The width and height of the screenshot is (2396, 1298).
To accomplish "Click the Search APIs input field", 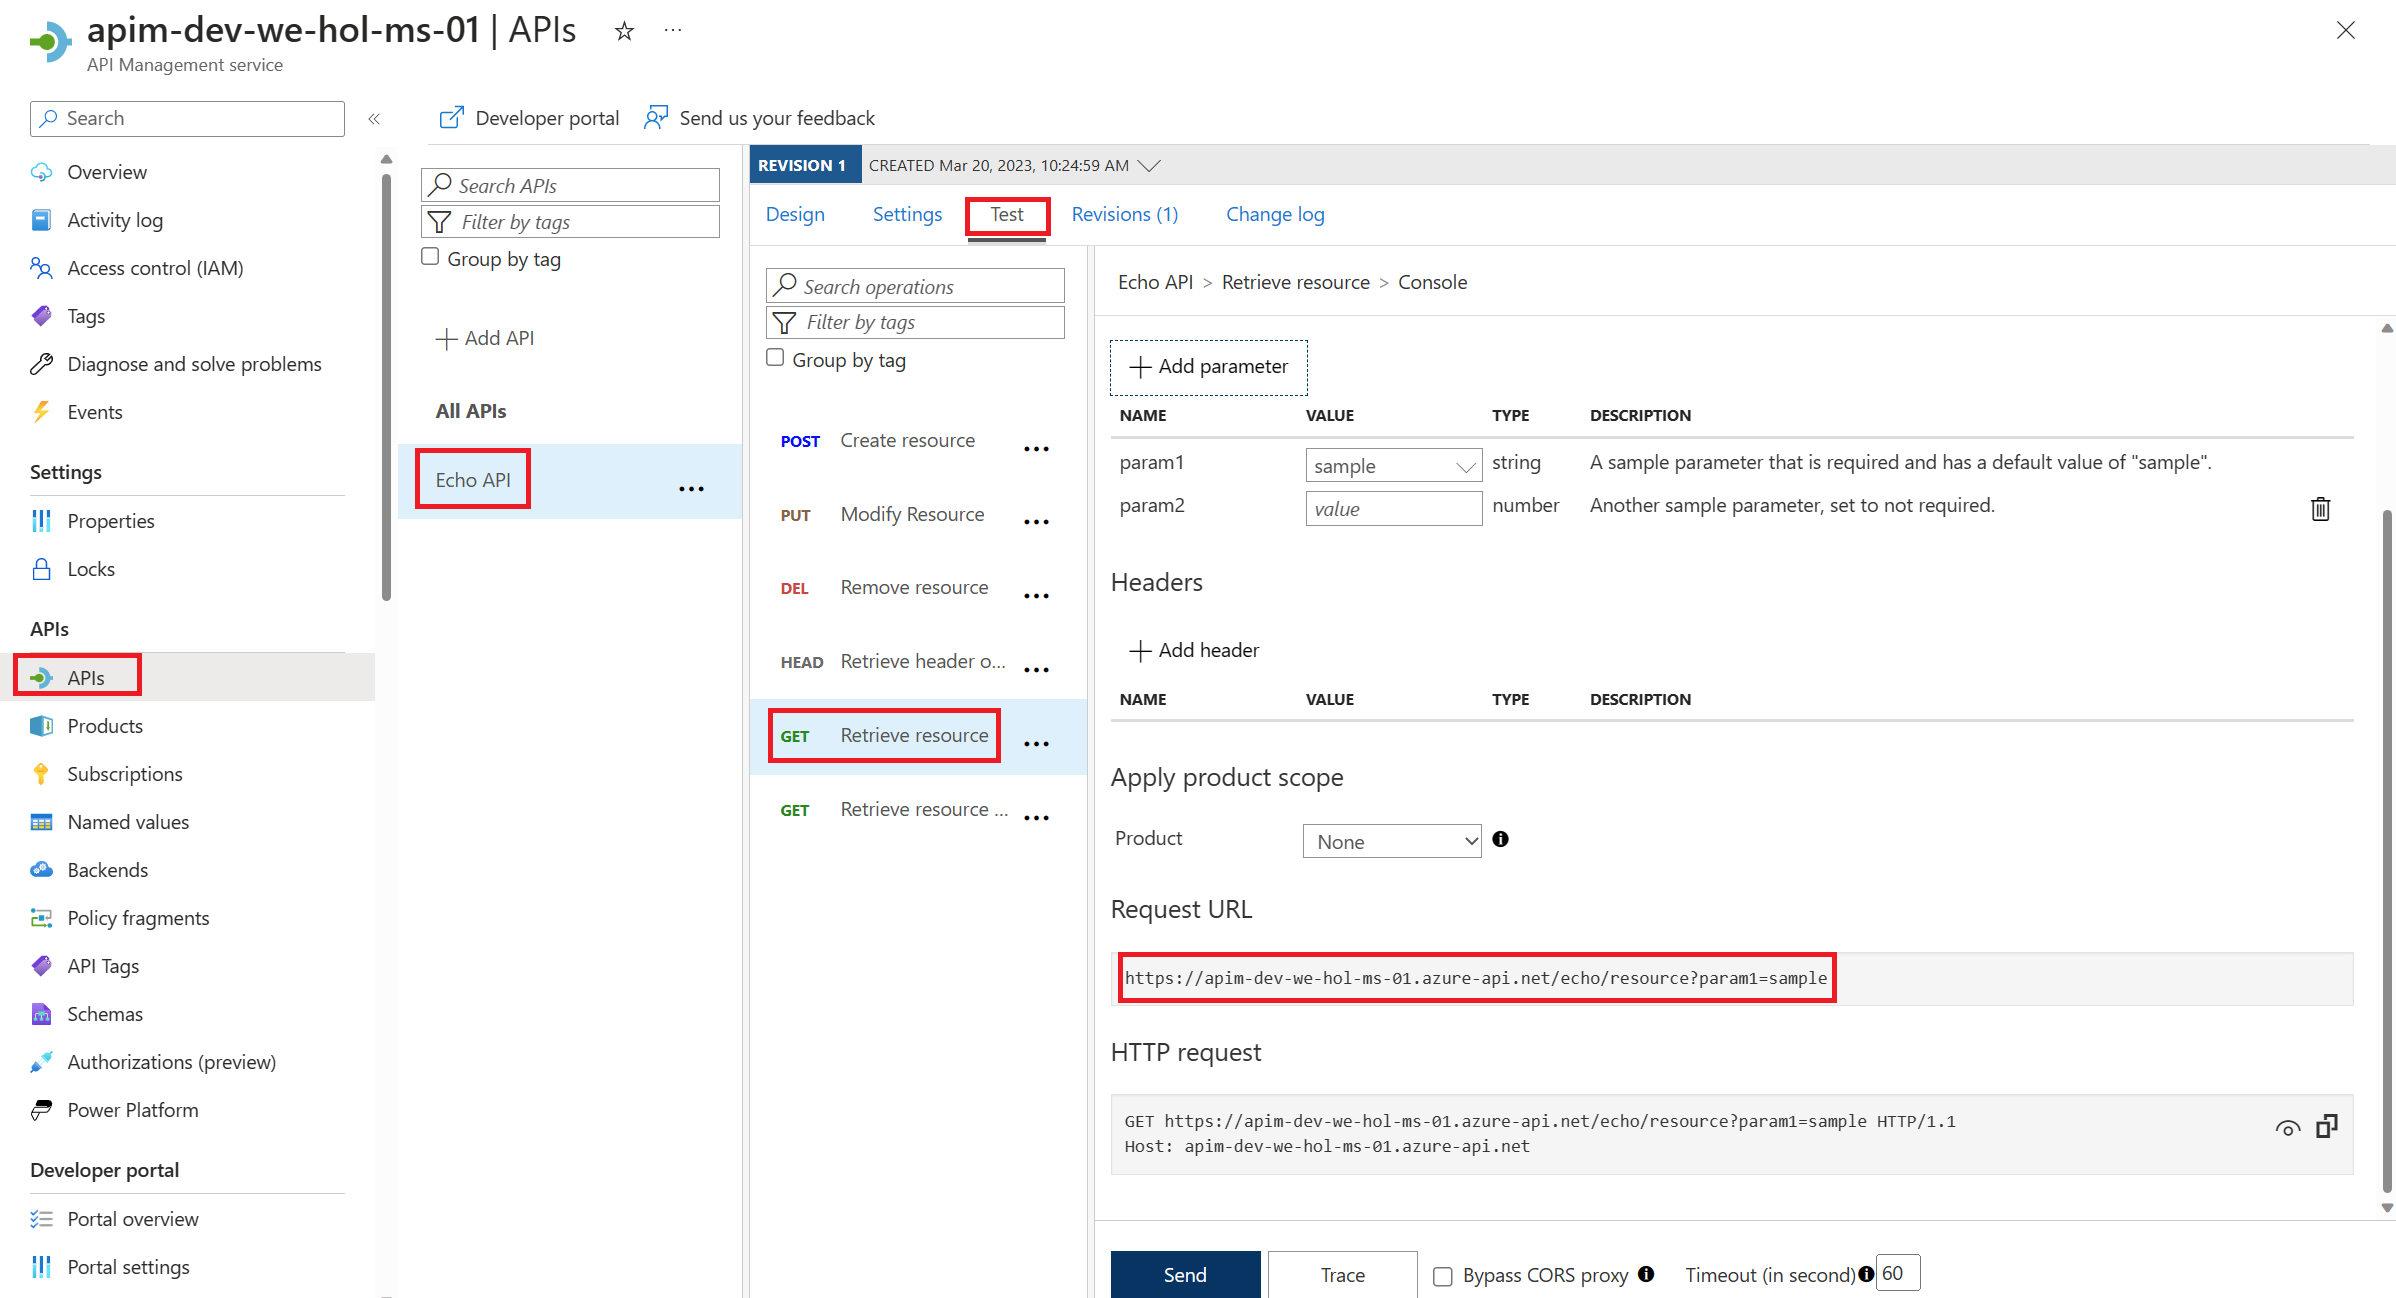I will (x=570, y=185).
